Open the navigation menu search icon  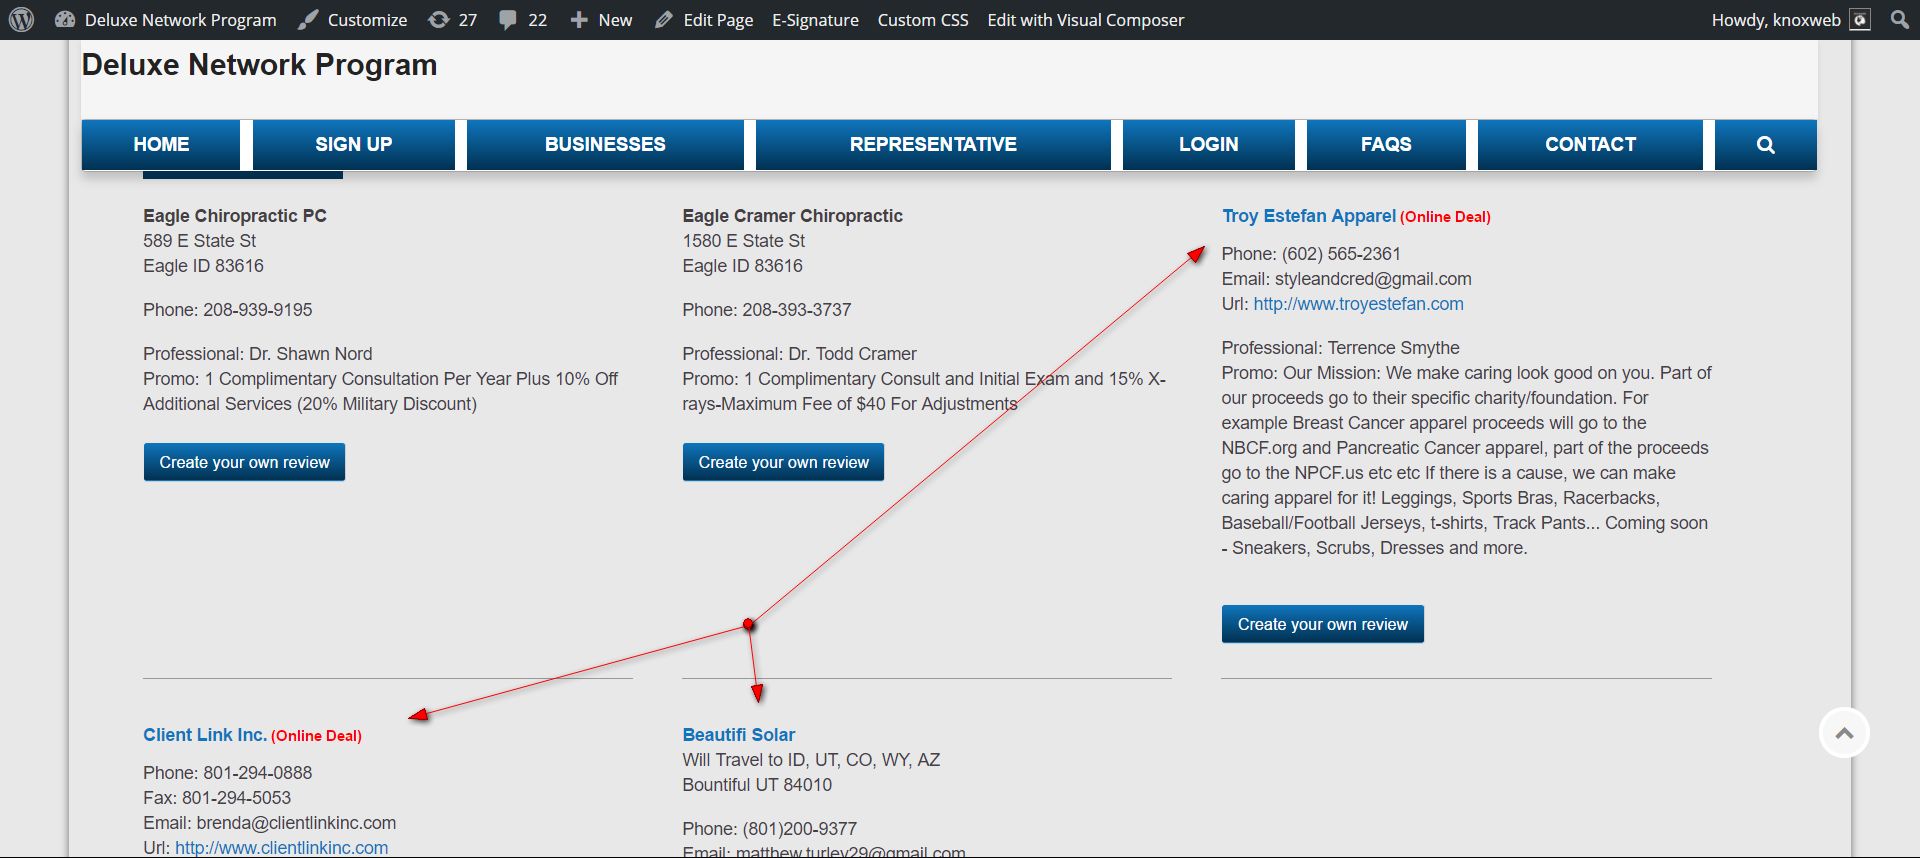(x=1766, y=145)
